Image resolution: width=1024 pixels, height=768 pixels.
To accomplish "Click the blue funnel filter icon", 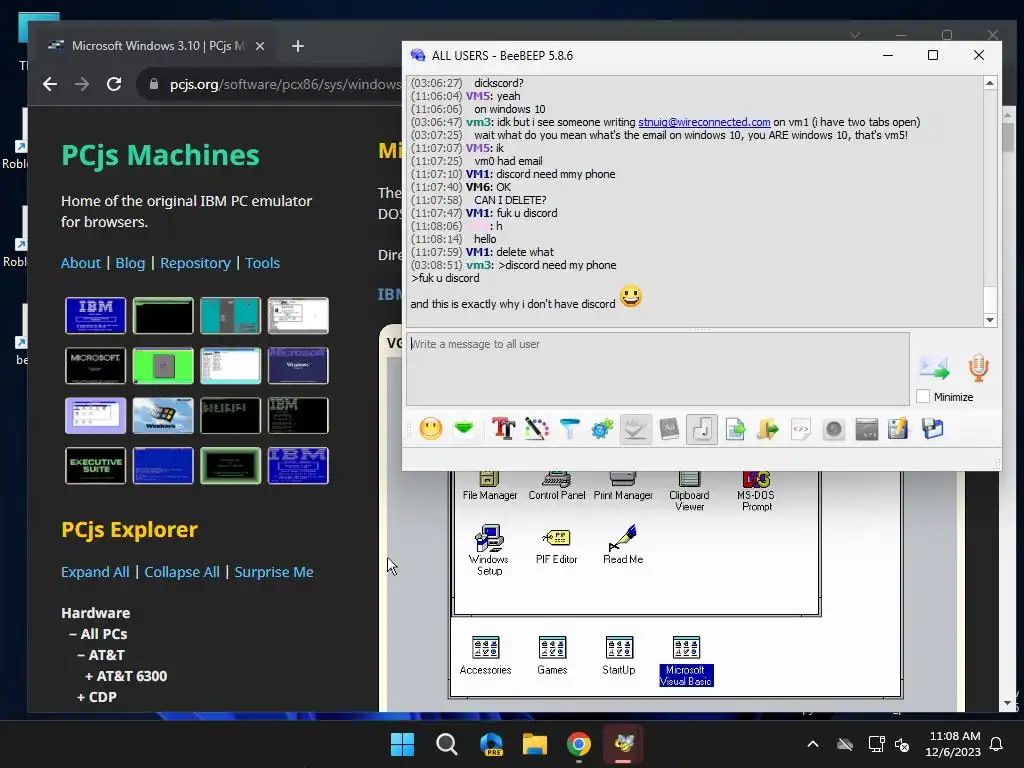I will pyautogui.click(x=569, y=429).
